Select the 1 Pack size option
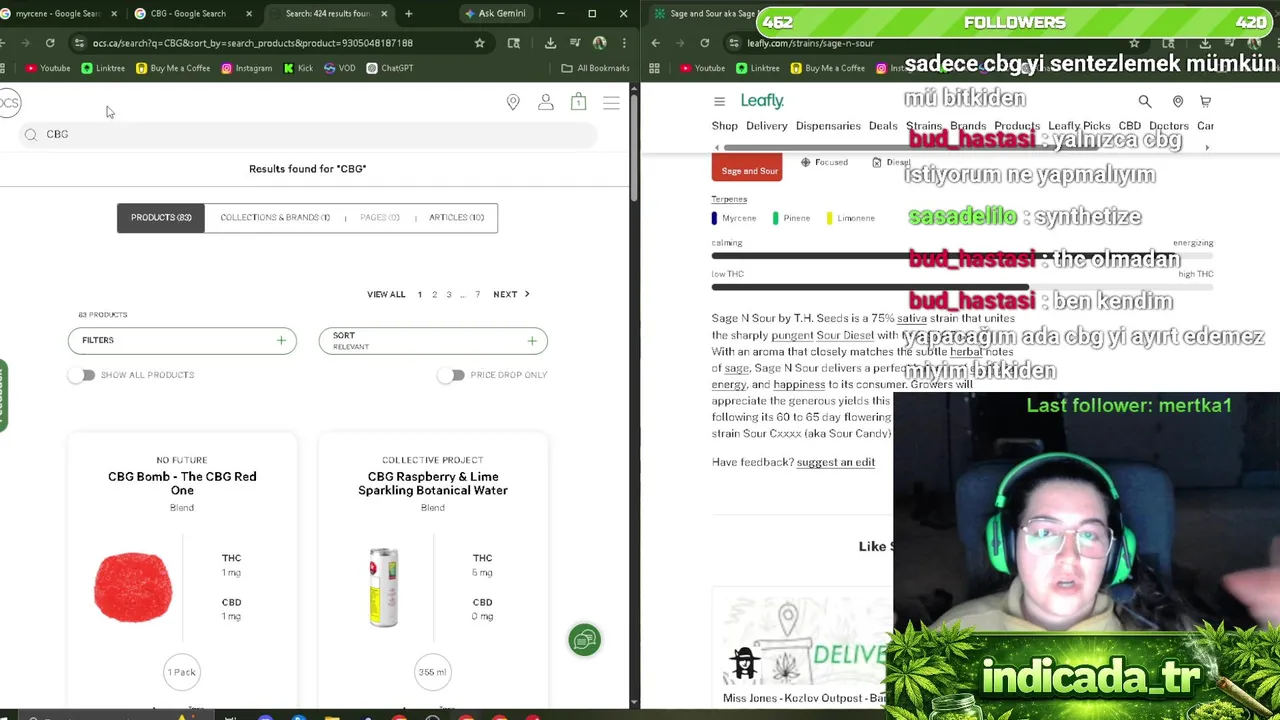1280x720 pixels. tap(182, 672)
